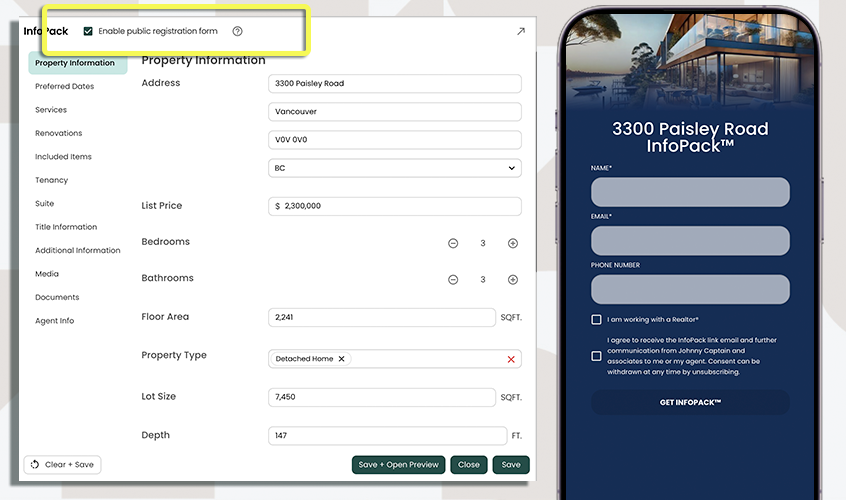Go to the Agent Info section
846x500 pixels.
[54, 321]
